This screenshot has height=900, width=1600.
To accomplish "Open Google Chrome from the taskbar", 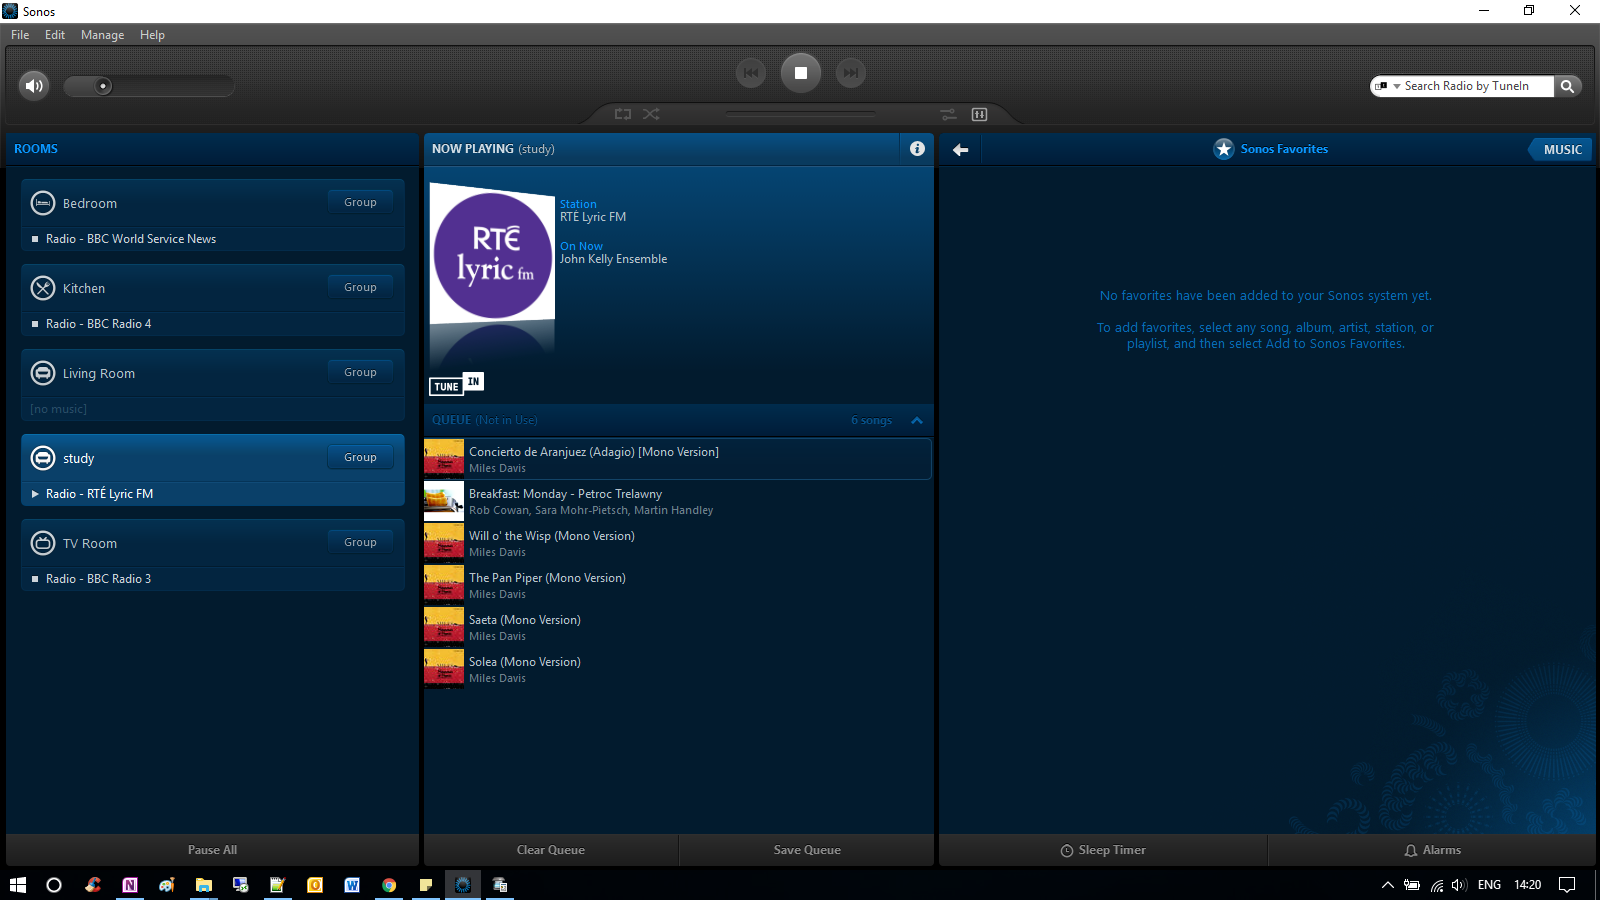I will pyautogui.click(x=389, y=885).
